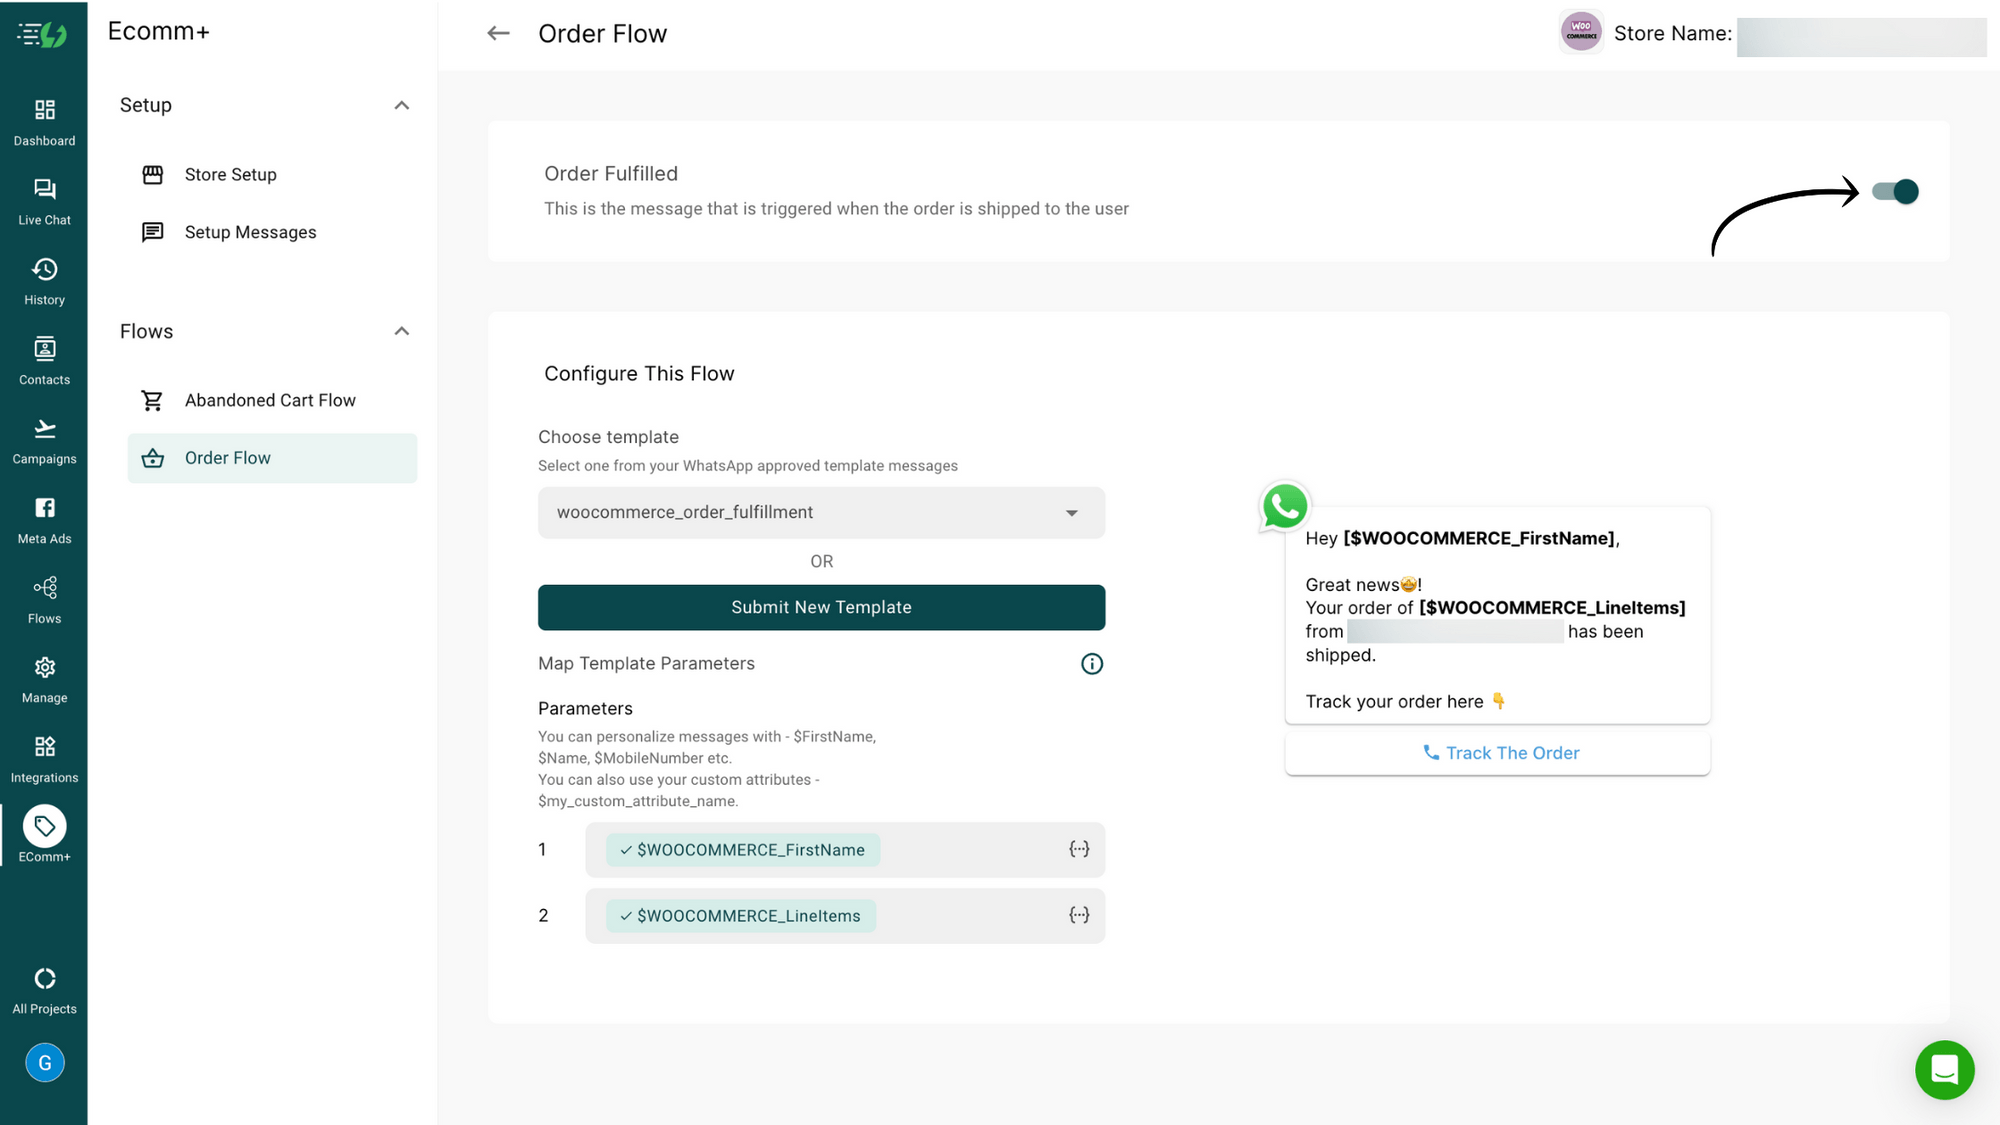Collapse the Setup section
Viewport: 2000px width, 1125px height.
point(401,105)
